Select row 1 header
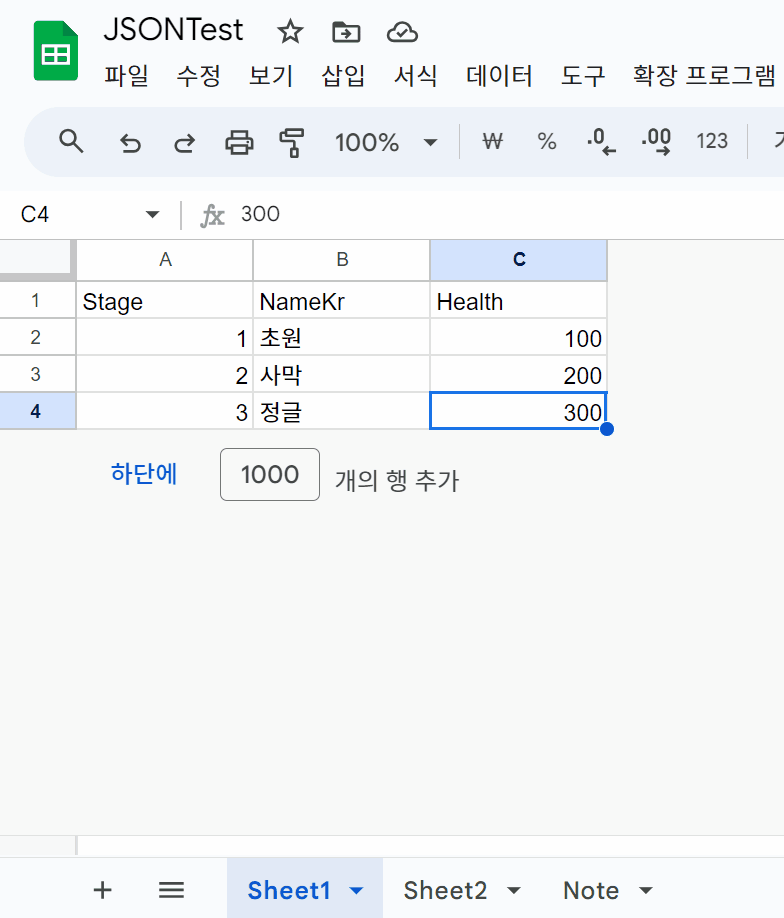Viewport: 784px width, 918px height. point(36,300)
